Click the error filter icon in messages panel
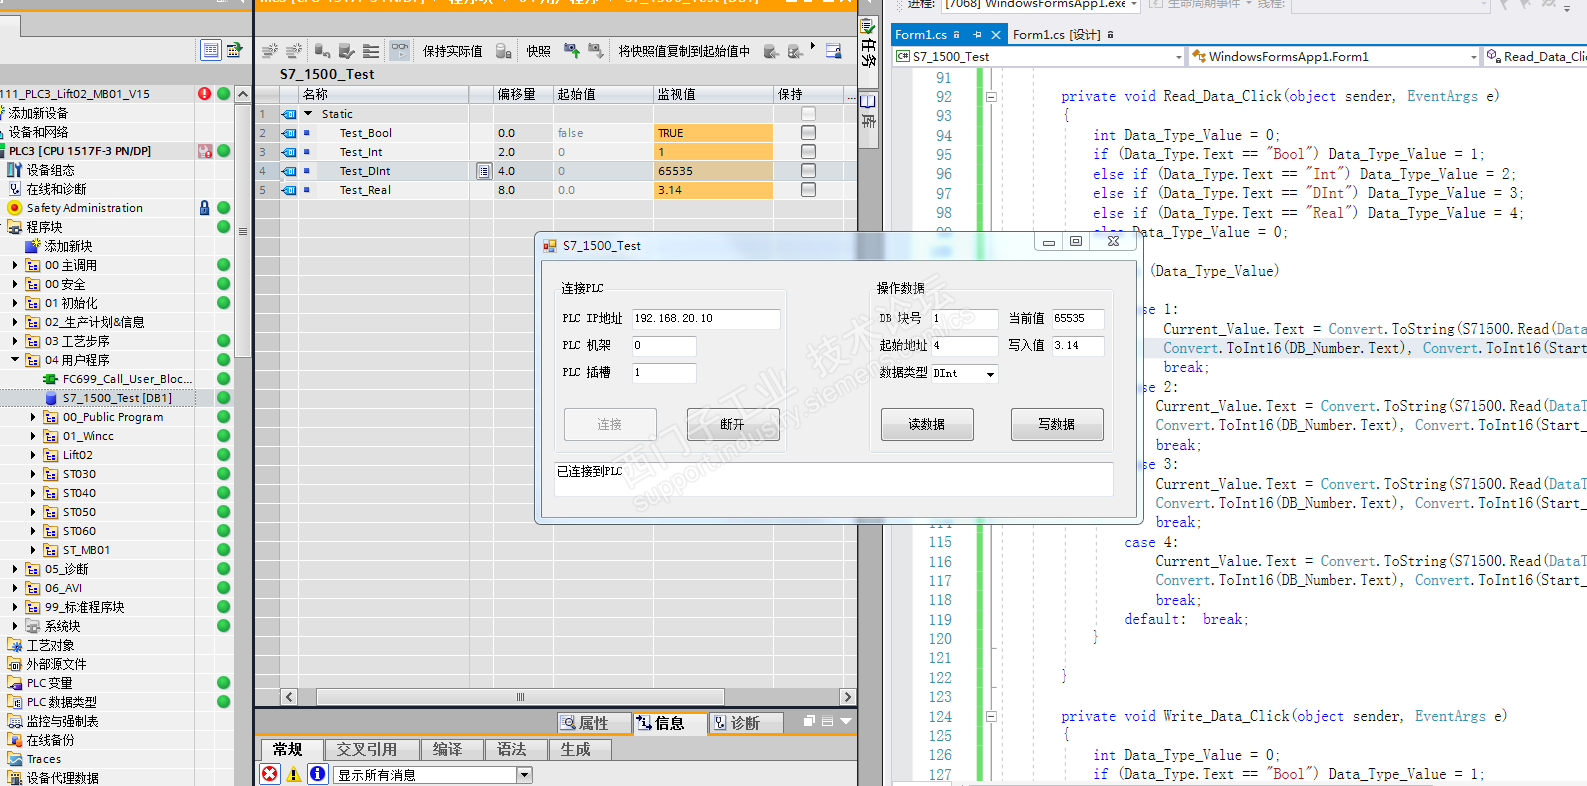This screenshot has width=1587, height=786. pyautogui.click(x=270, y=774)
